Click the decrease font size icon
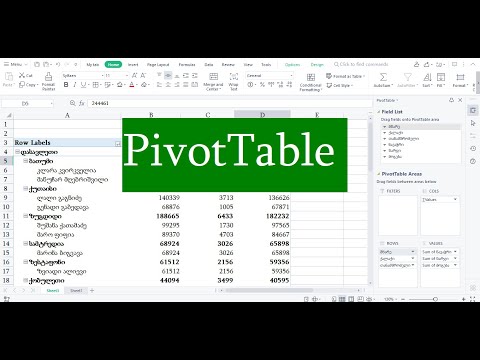Image resolution: width=480 pixels, height=360 pixels. click(x=143, y=76)
